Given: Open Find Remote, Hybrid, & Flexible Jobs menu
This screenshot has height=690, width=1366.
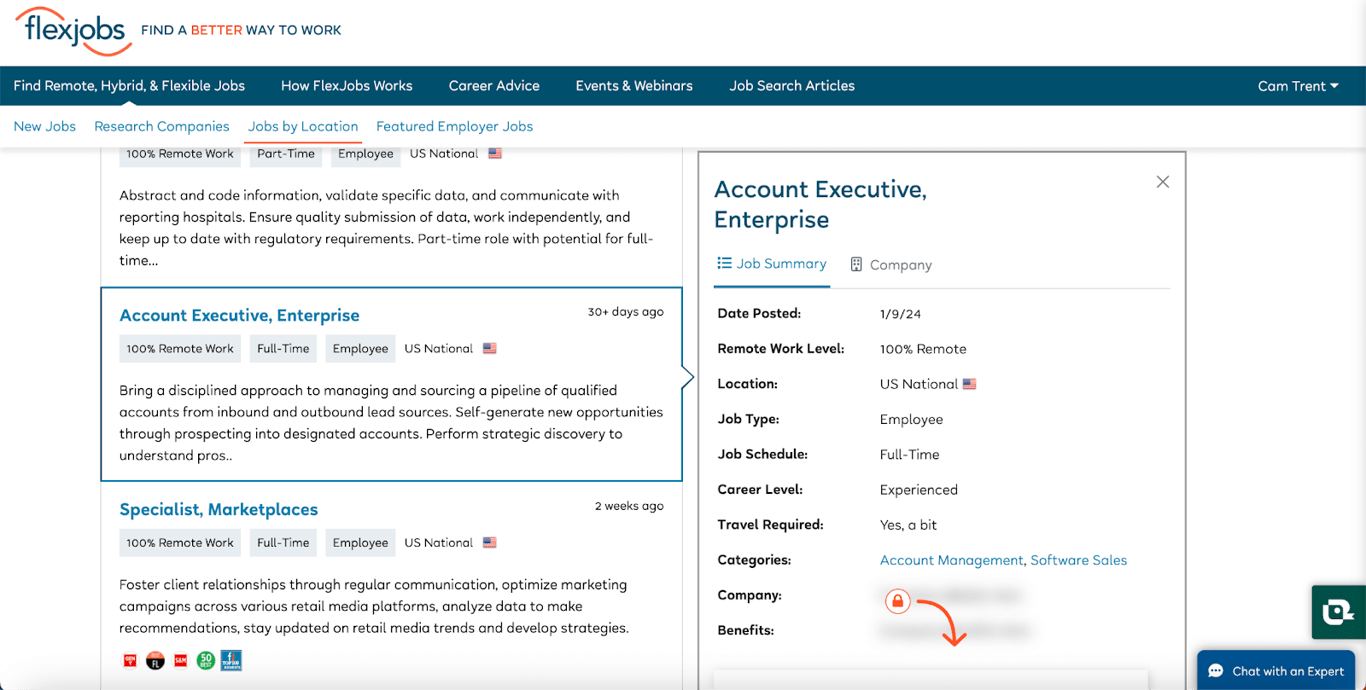Looking at the screenshot, I should pyautogui.click(x=129, y=86).
